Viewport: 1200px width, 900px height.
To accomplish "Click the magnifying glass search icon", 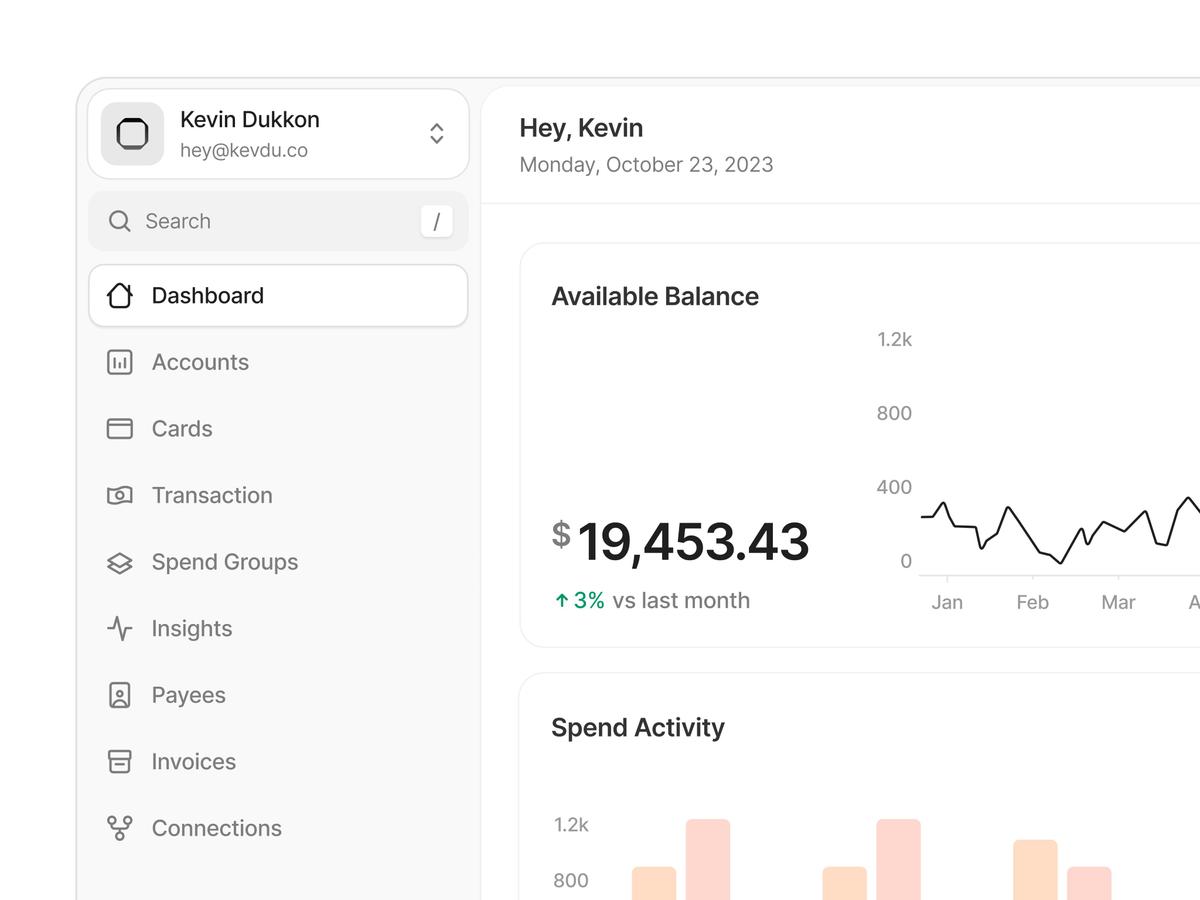I will 120,221.
